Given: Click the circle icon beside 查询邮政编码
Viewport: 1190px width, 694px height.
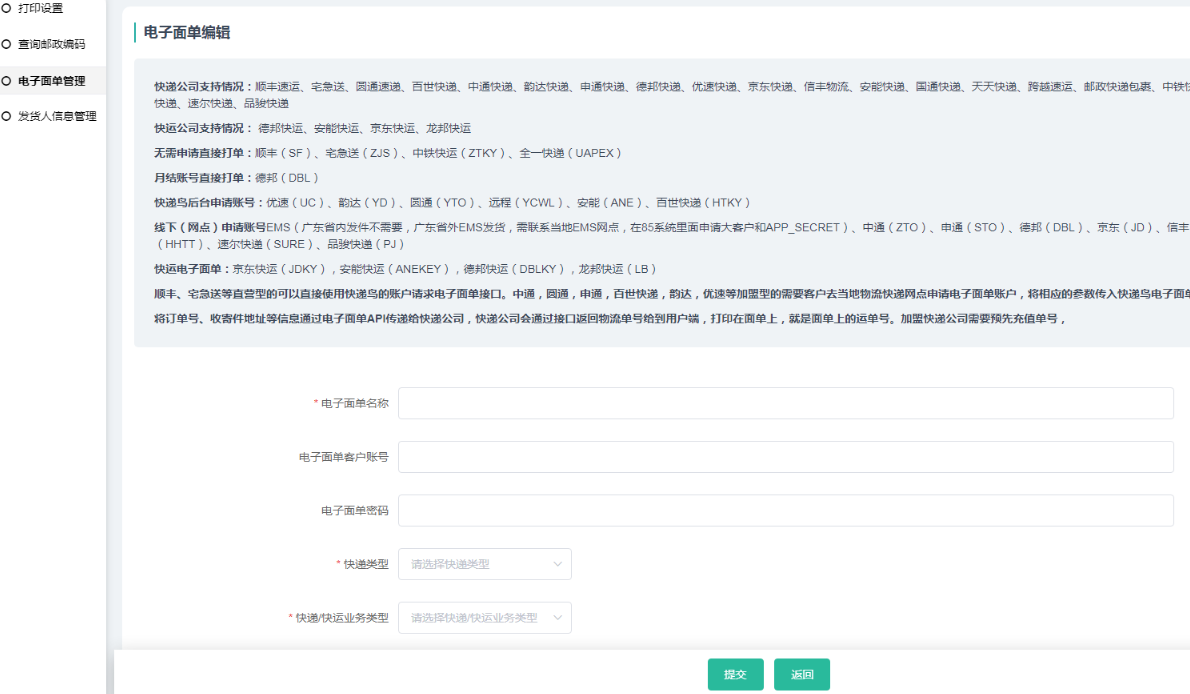Looking at the screenshot, I should (x=6, y=44).
